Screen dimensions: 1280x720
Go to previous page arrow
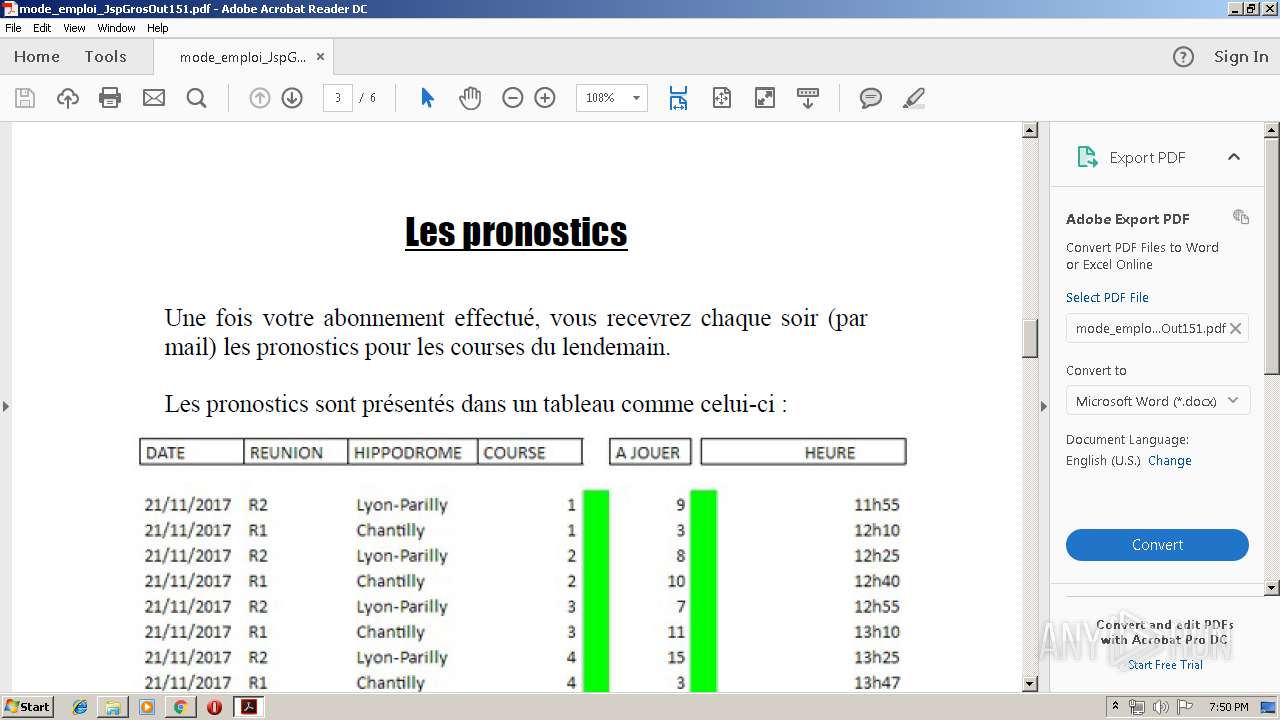[260, 98]
